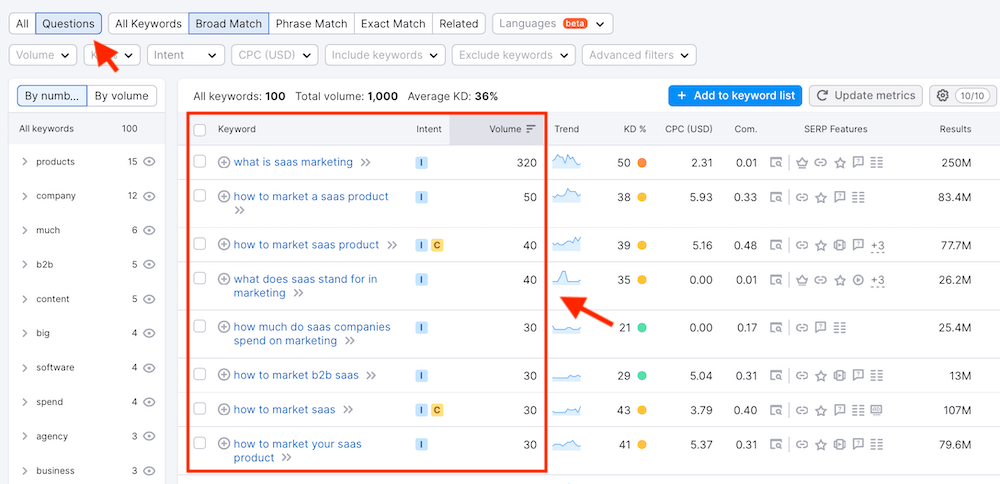Screen dimensions: 1000x484
Task: Switch to the Questions tab
Action: (x=68, y=23)
